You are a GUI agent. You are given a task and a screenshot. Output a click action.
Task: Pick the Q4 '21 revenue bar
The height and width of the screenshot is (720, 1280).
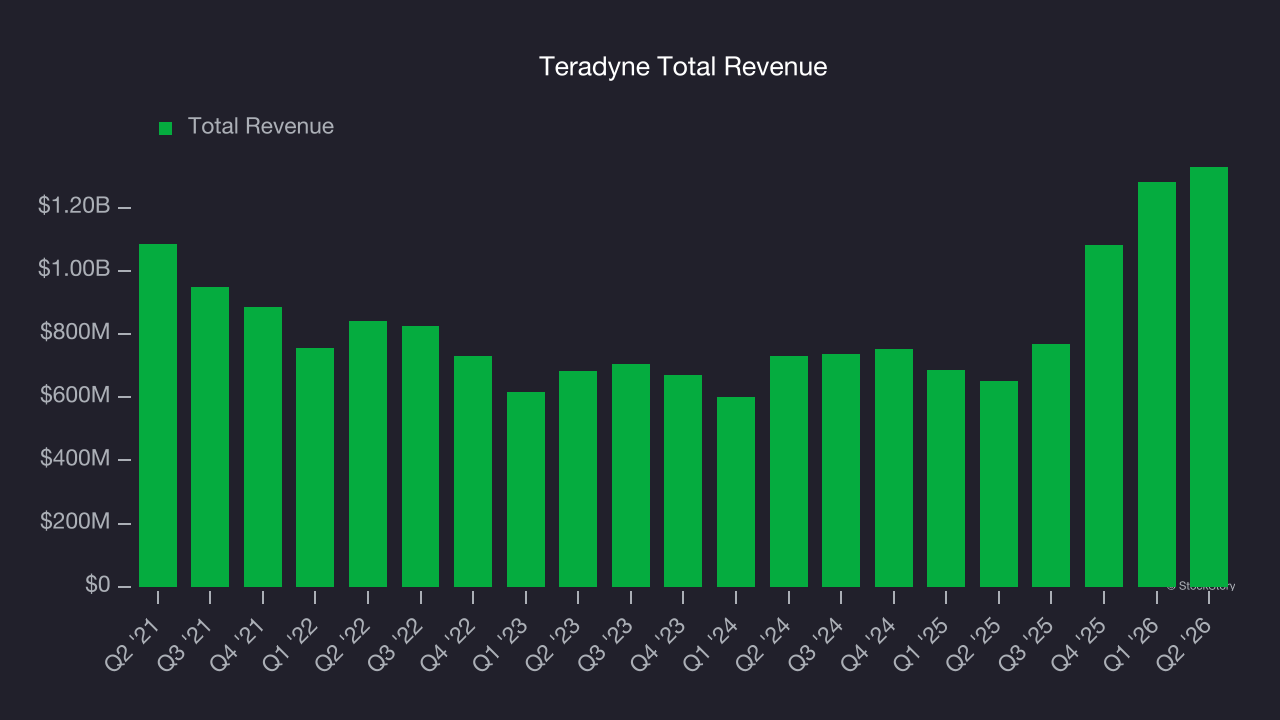point(263,447)
